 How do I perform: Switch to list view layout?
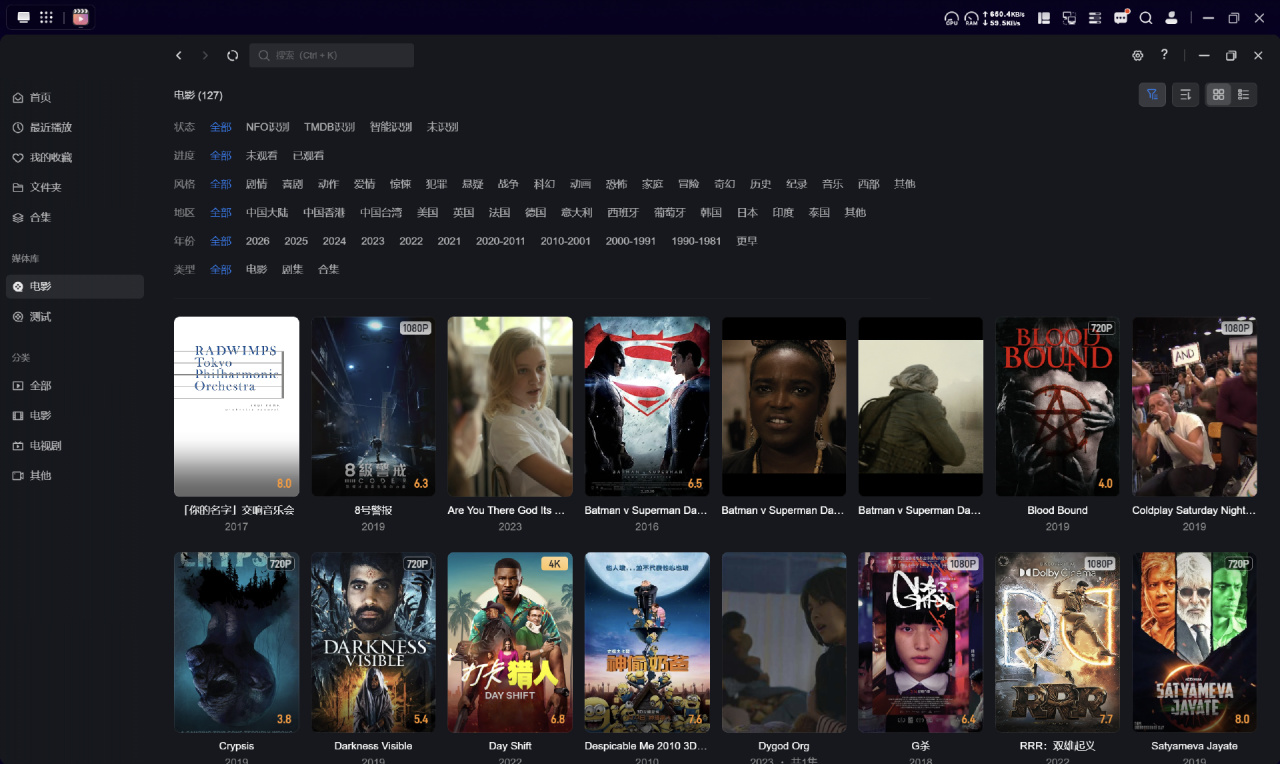point(1244,94)
